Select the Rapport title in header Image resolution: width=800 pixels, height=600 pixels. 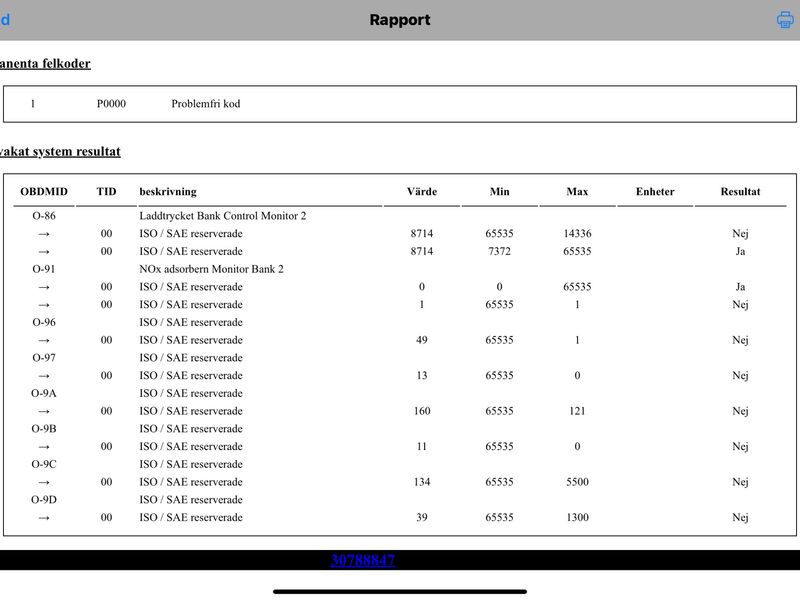pyautogui.click(x=399, y=20)
